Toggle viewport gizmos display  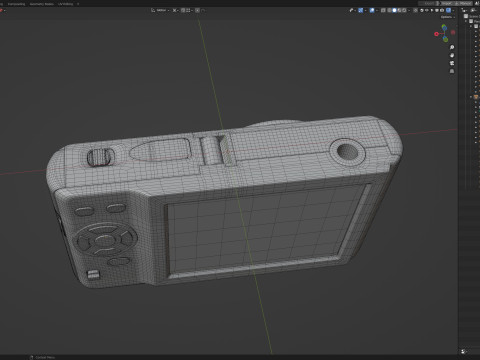(x=361, y=10)
